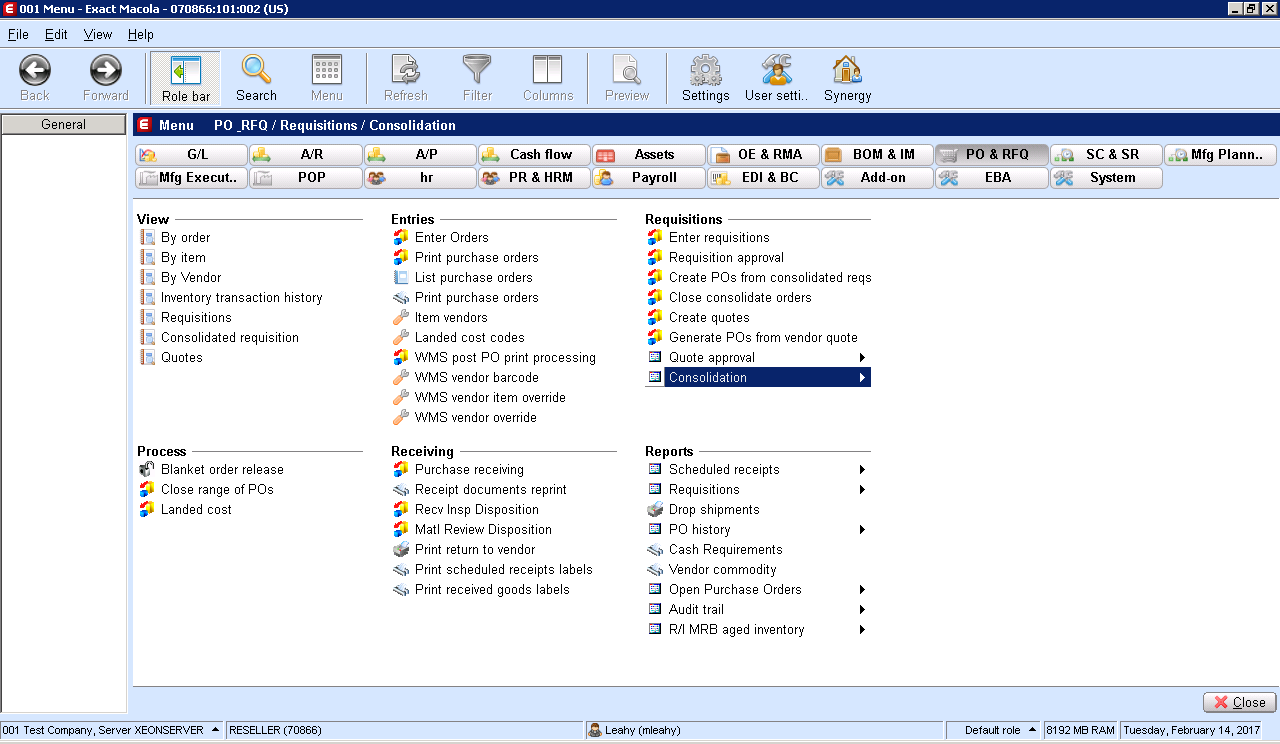The height and width of the screenshot is (744, 1280).
Task: Open the File menu
Action: (18, 34)
